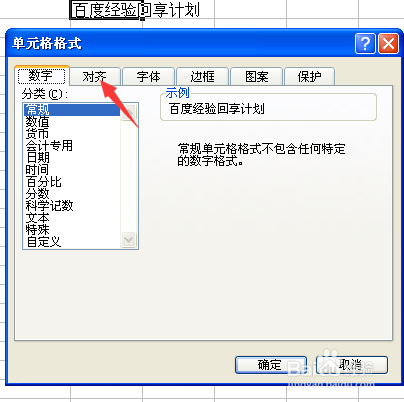Go to the 图案 tab
This screenshot has width=404, height=402.
(256, 77)
